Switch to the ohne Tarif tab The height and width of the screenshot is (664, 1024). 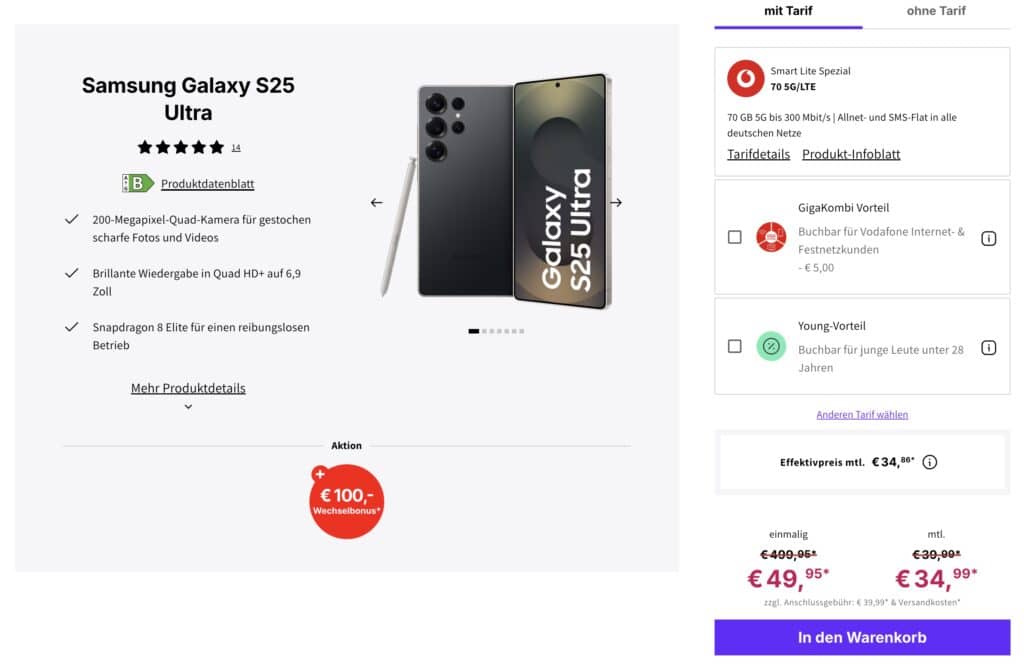click(936, 10)
